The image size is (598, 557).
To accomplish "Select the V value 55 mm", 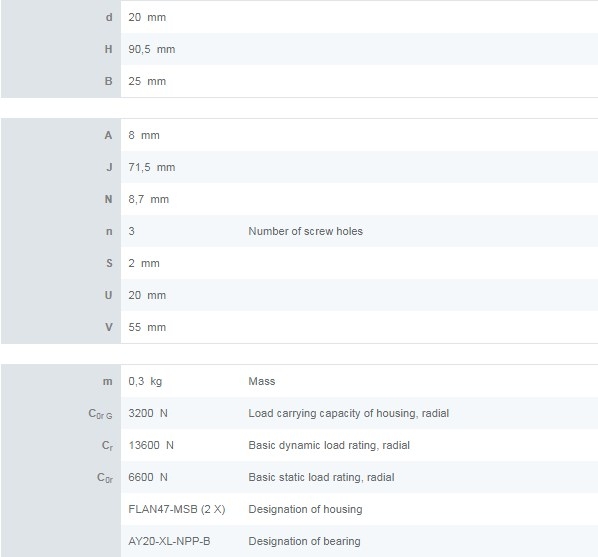I will click(147, 327).
